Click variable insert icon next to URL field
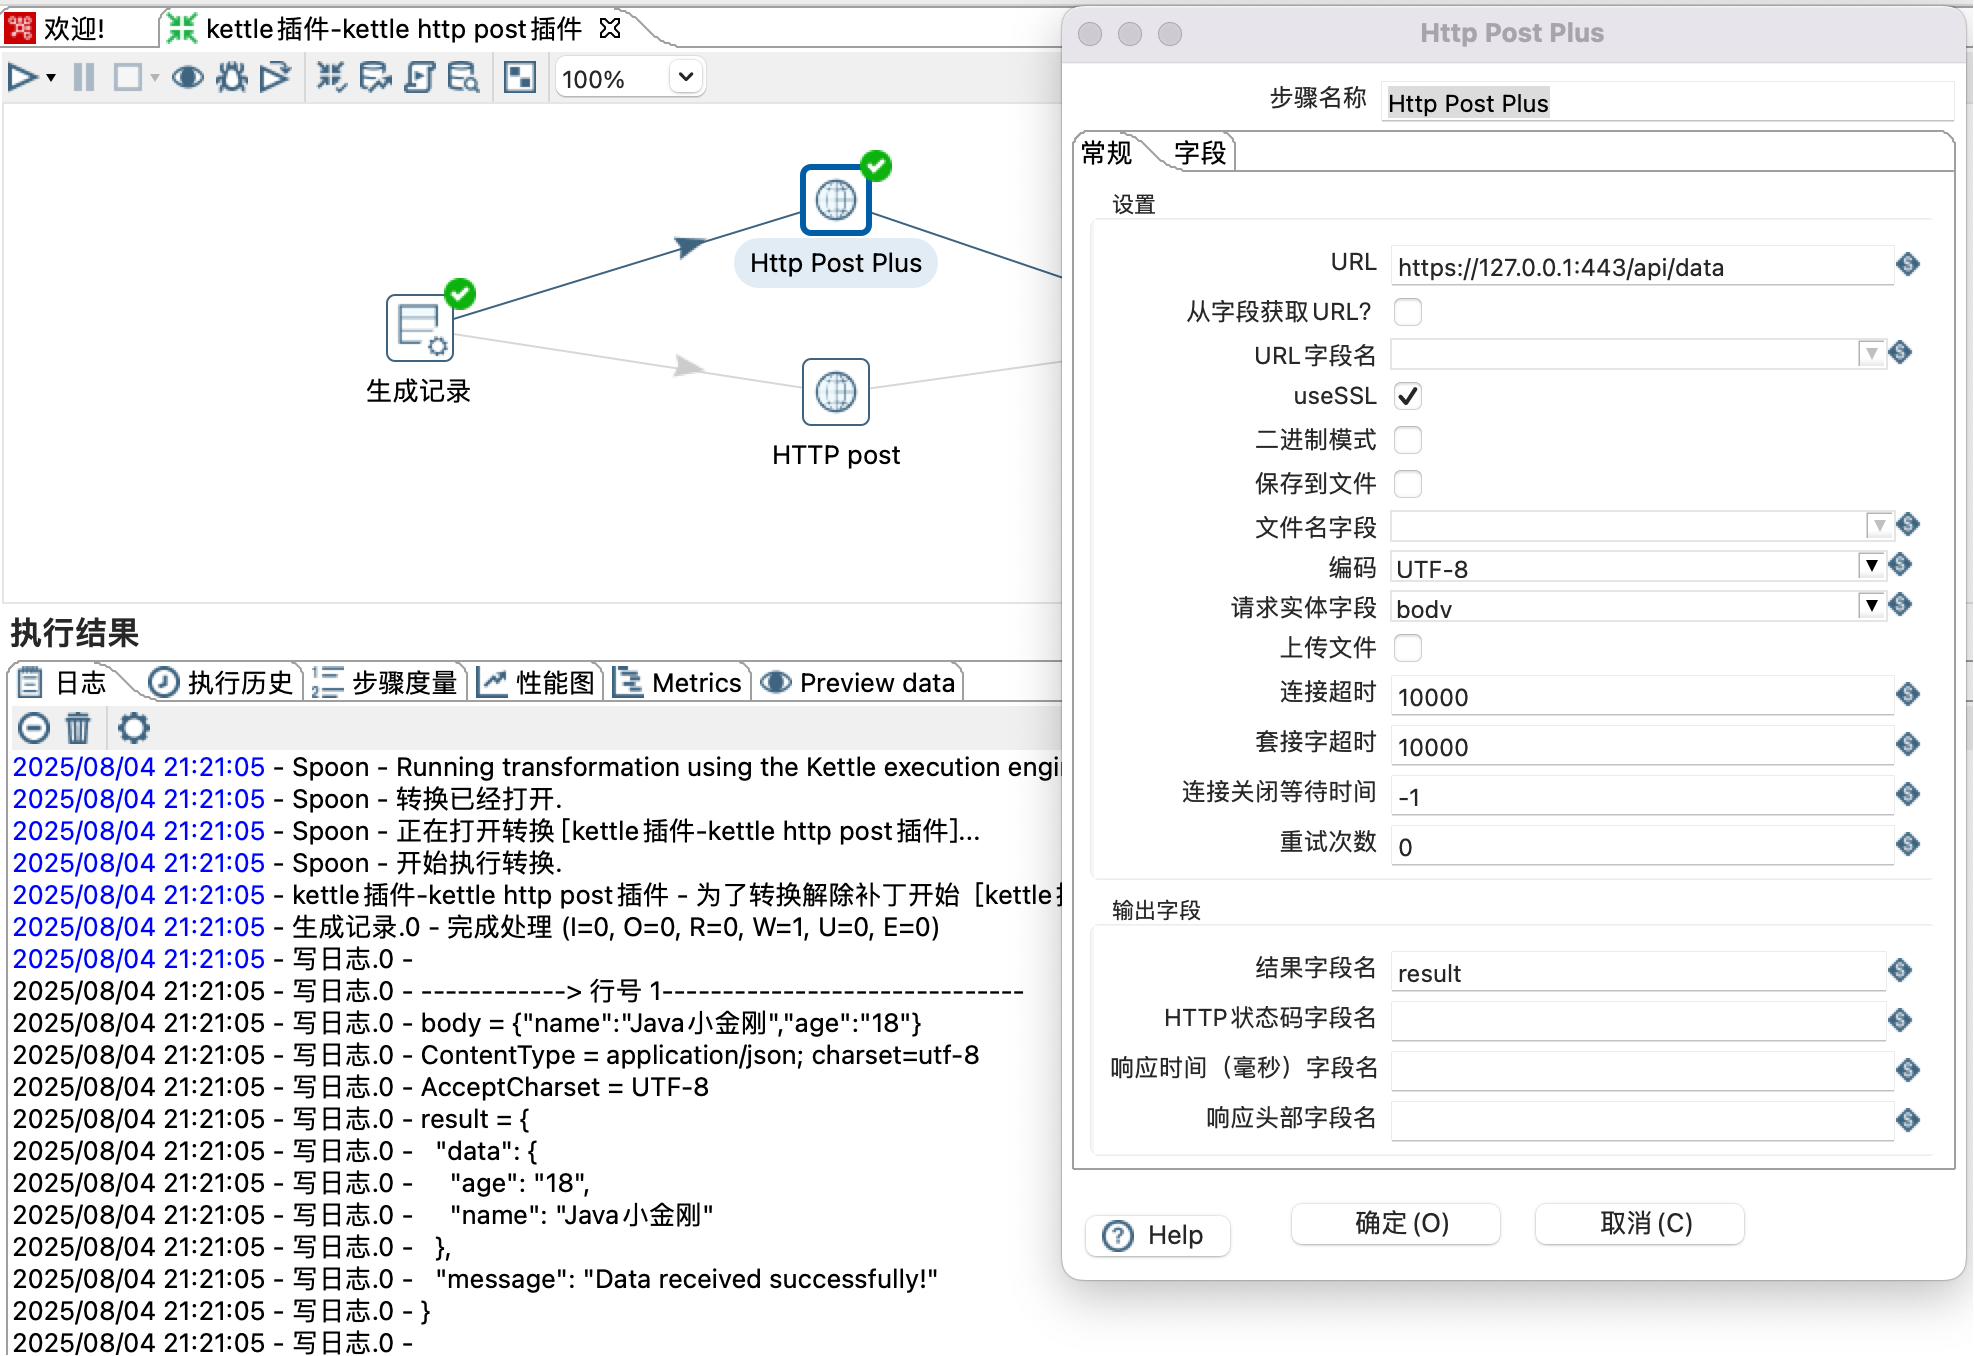The height and width of the screenshot is (1356, 1974). 1907,265
